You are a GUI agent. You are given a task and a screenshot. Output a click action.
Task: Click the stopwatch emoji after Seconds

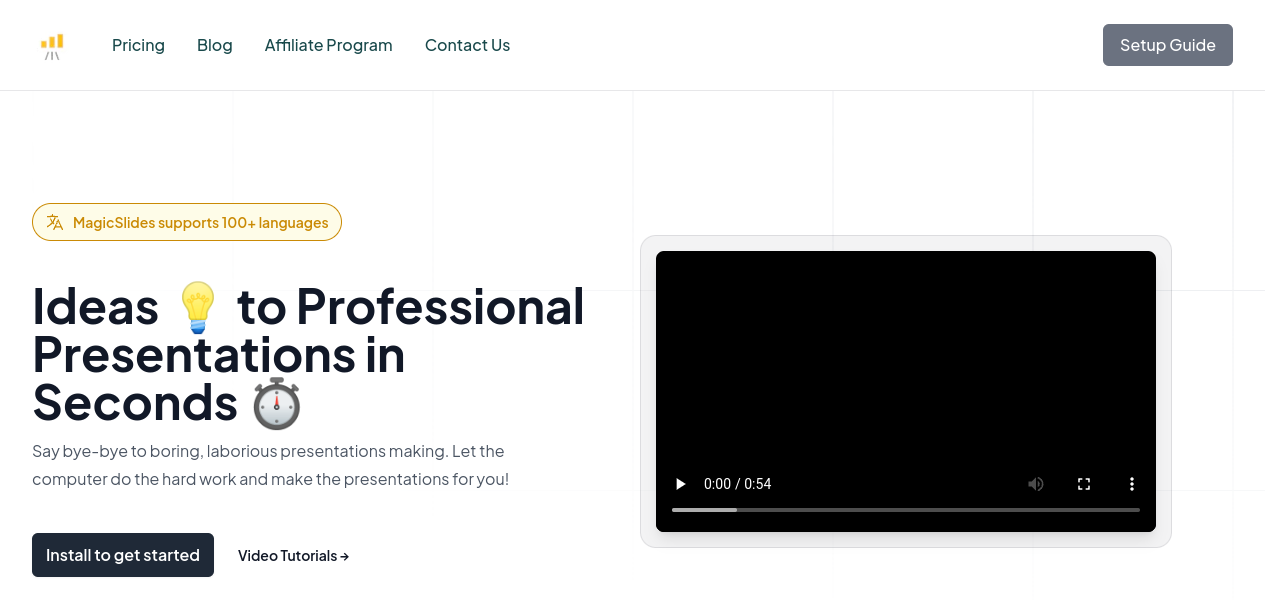(x=276, y=403)
